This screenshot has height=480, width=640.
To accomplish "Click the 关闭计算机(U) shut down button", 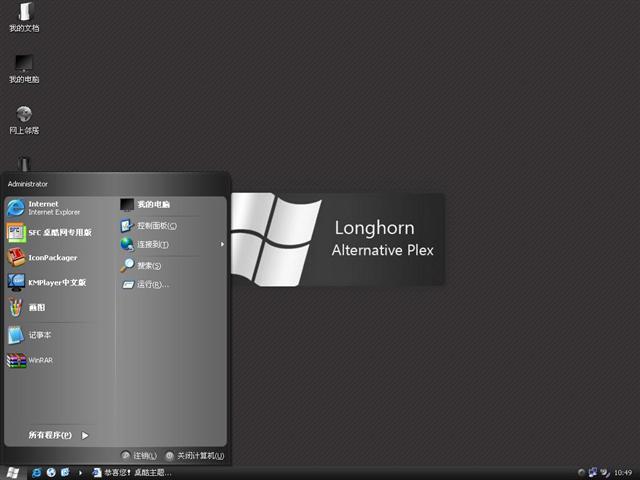I will (194, 456).
